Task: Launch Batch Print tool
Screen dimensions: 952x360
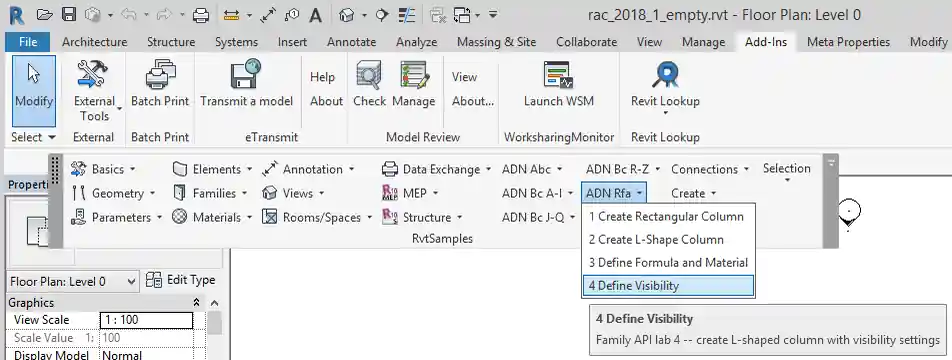Action: click(160, 84)
